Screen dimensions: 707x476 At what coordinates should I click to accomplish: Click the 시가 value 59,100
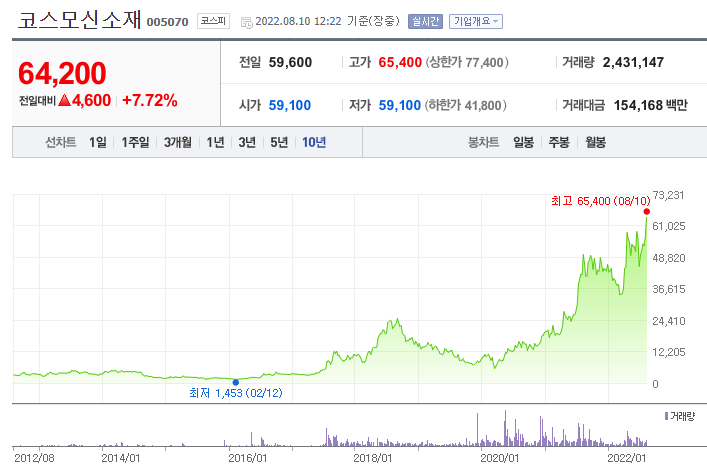[x=290, y=105]
